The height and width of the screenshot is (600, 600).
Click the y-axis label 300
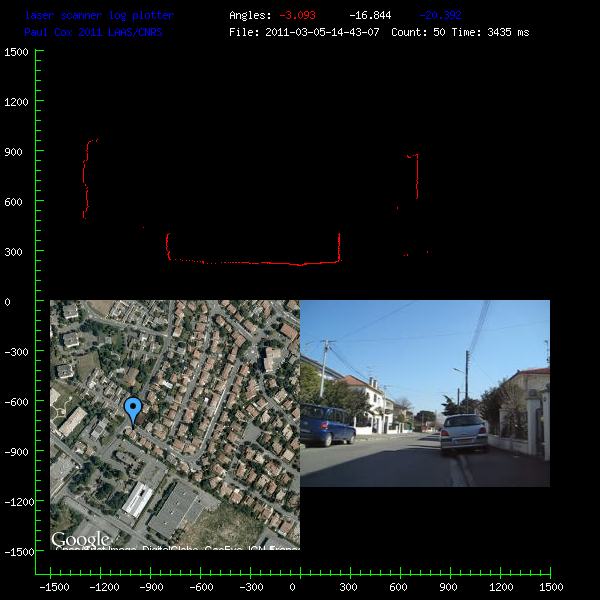(13, 252)
